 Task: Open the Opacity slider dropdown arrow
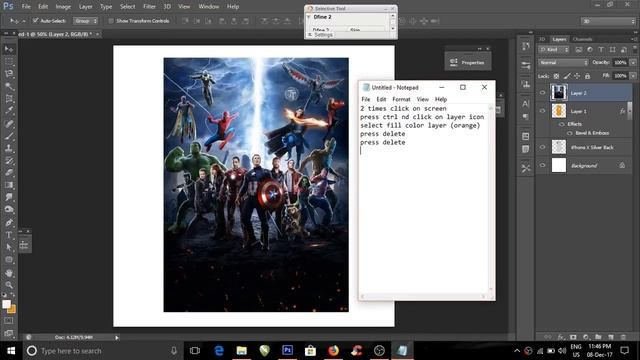[633, 63]
